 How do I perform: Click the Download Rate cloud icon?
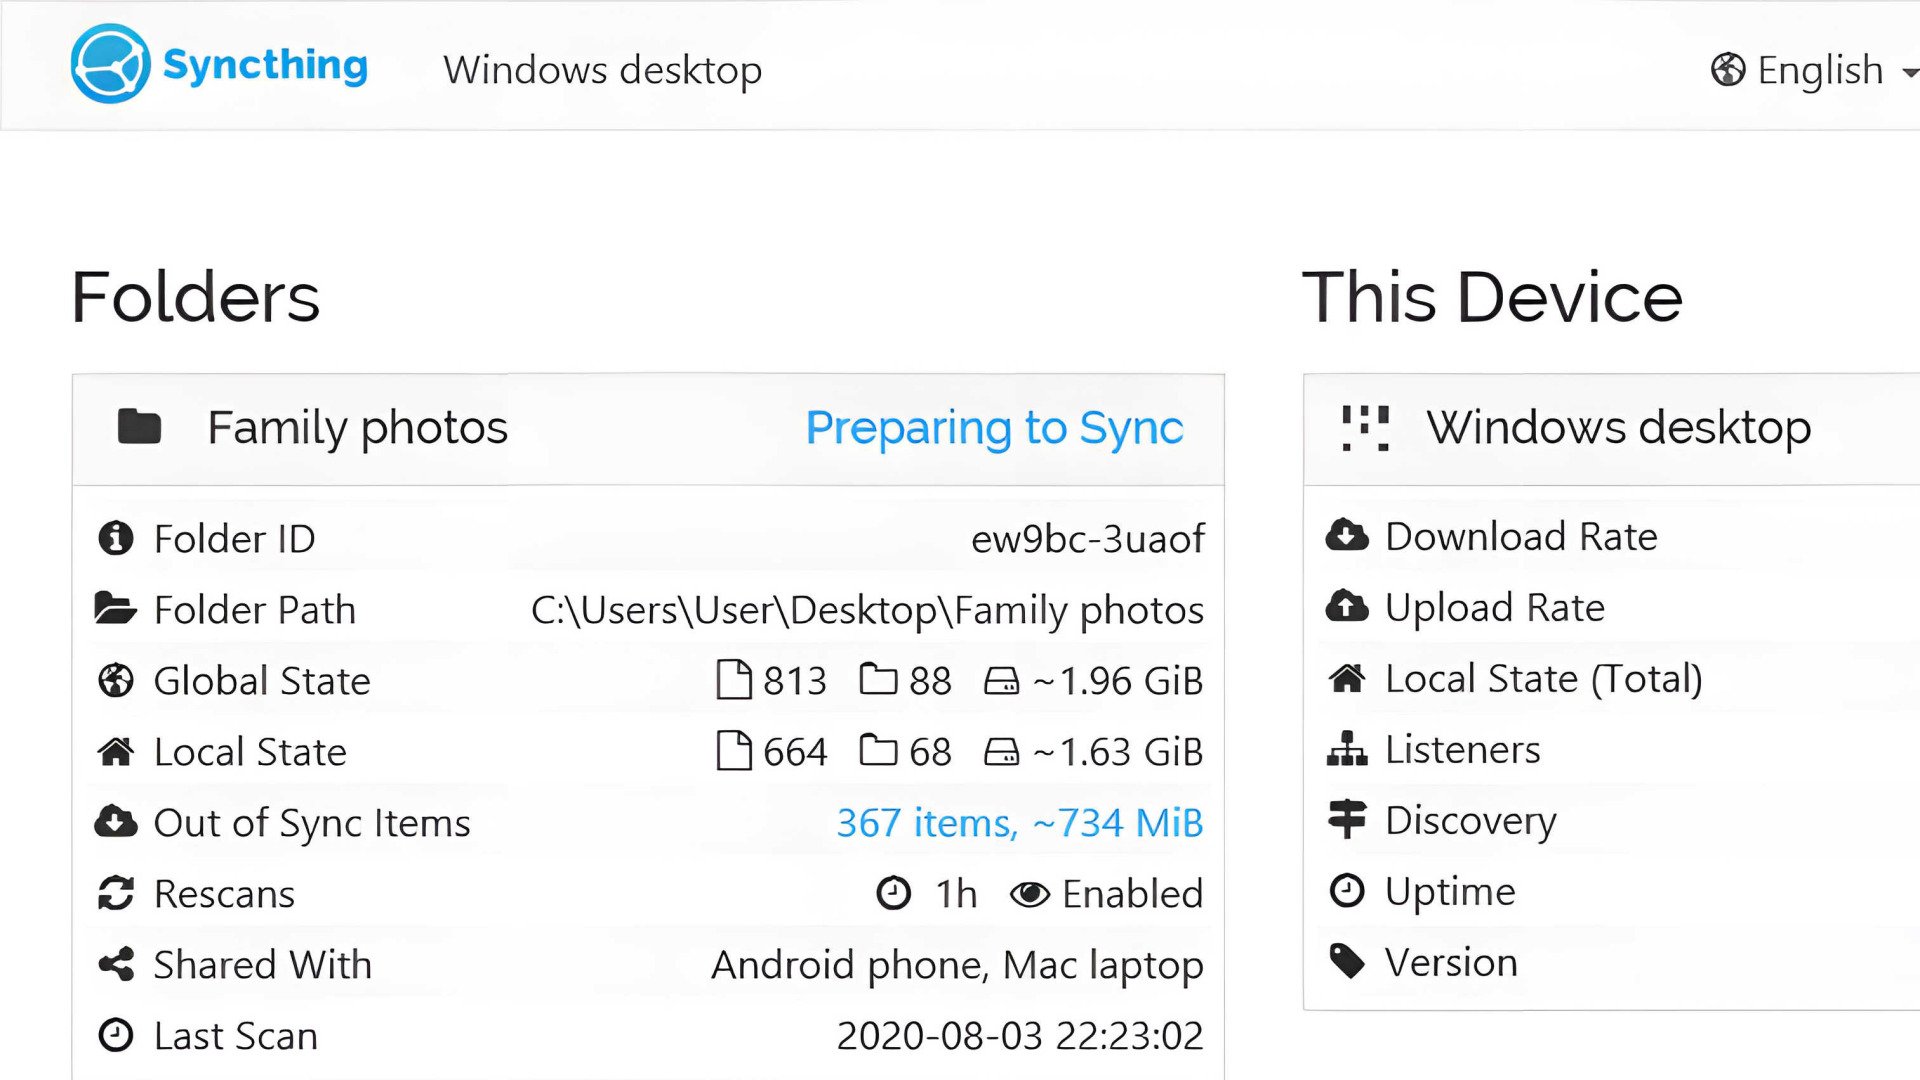click(1347, 535)
